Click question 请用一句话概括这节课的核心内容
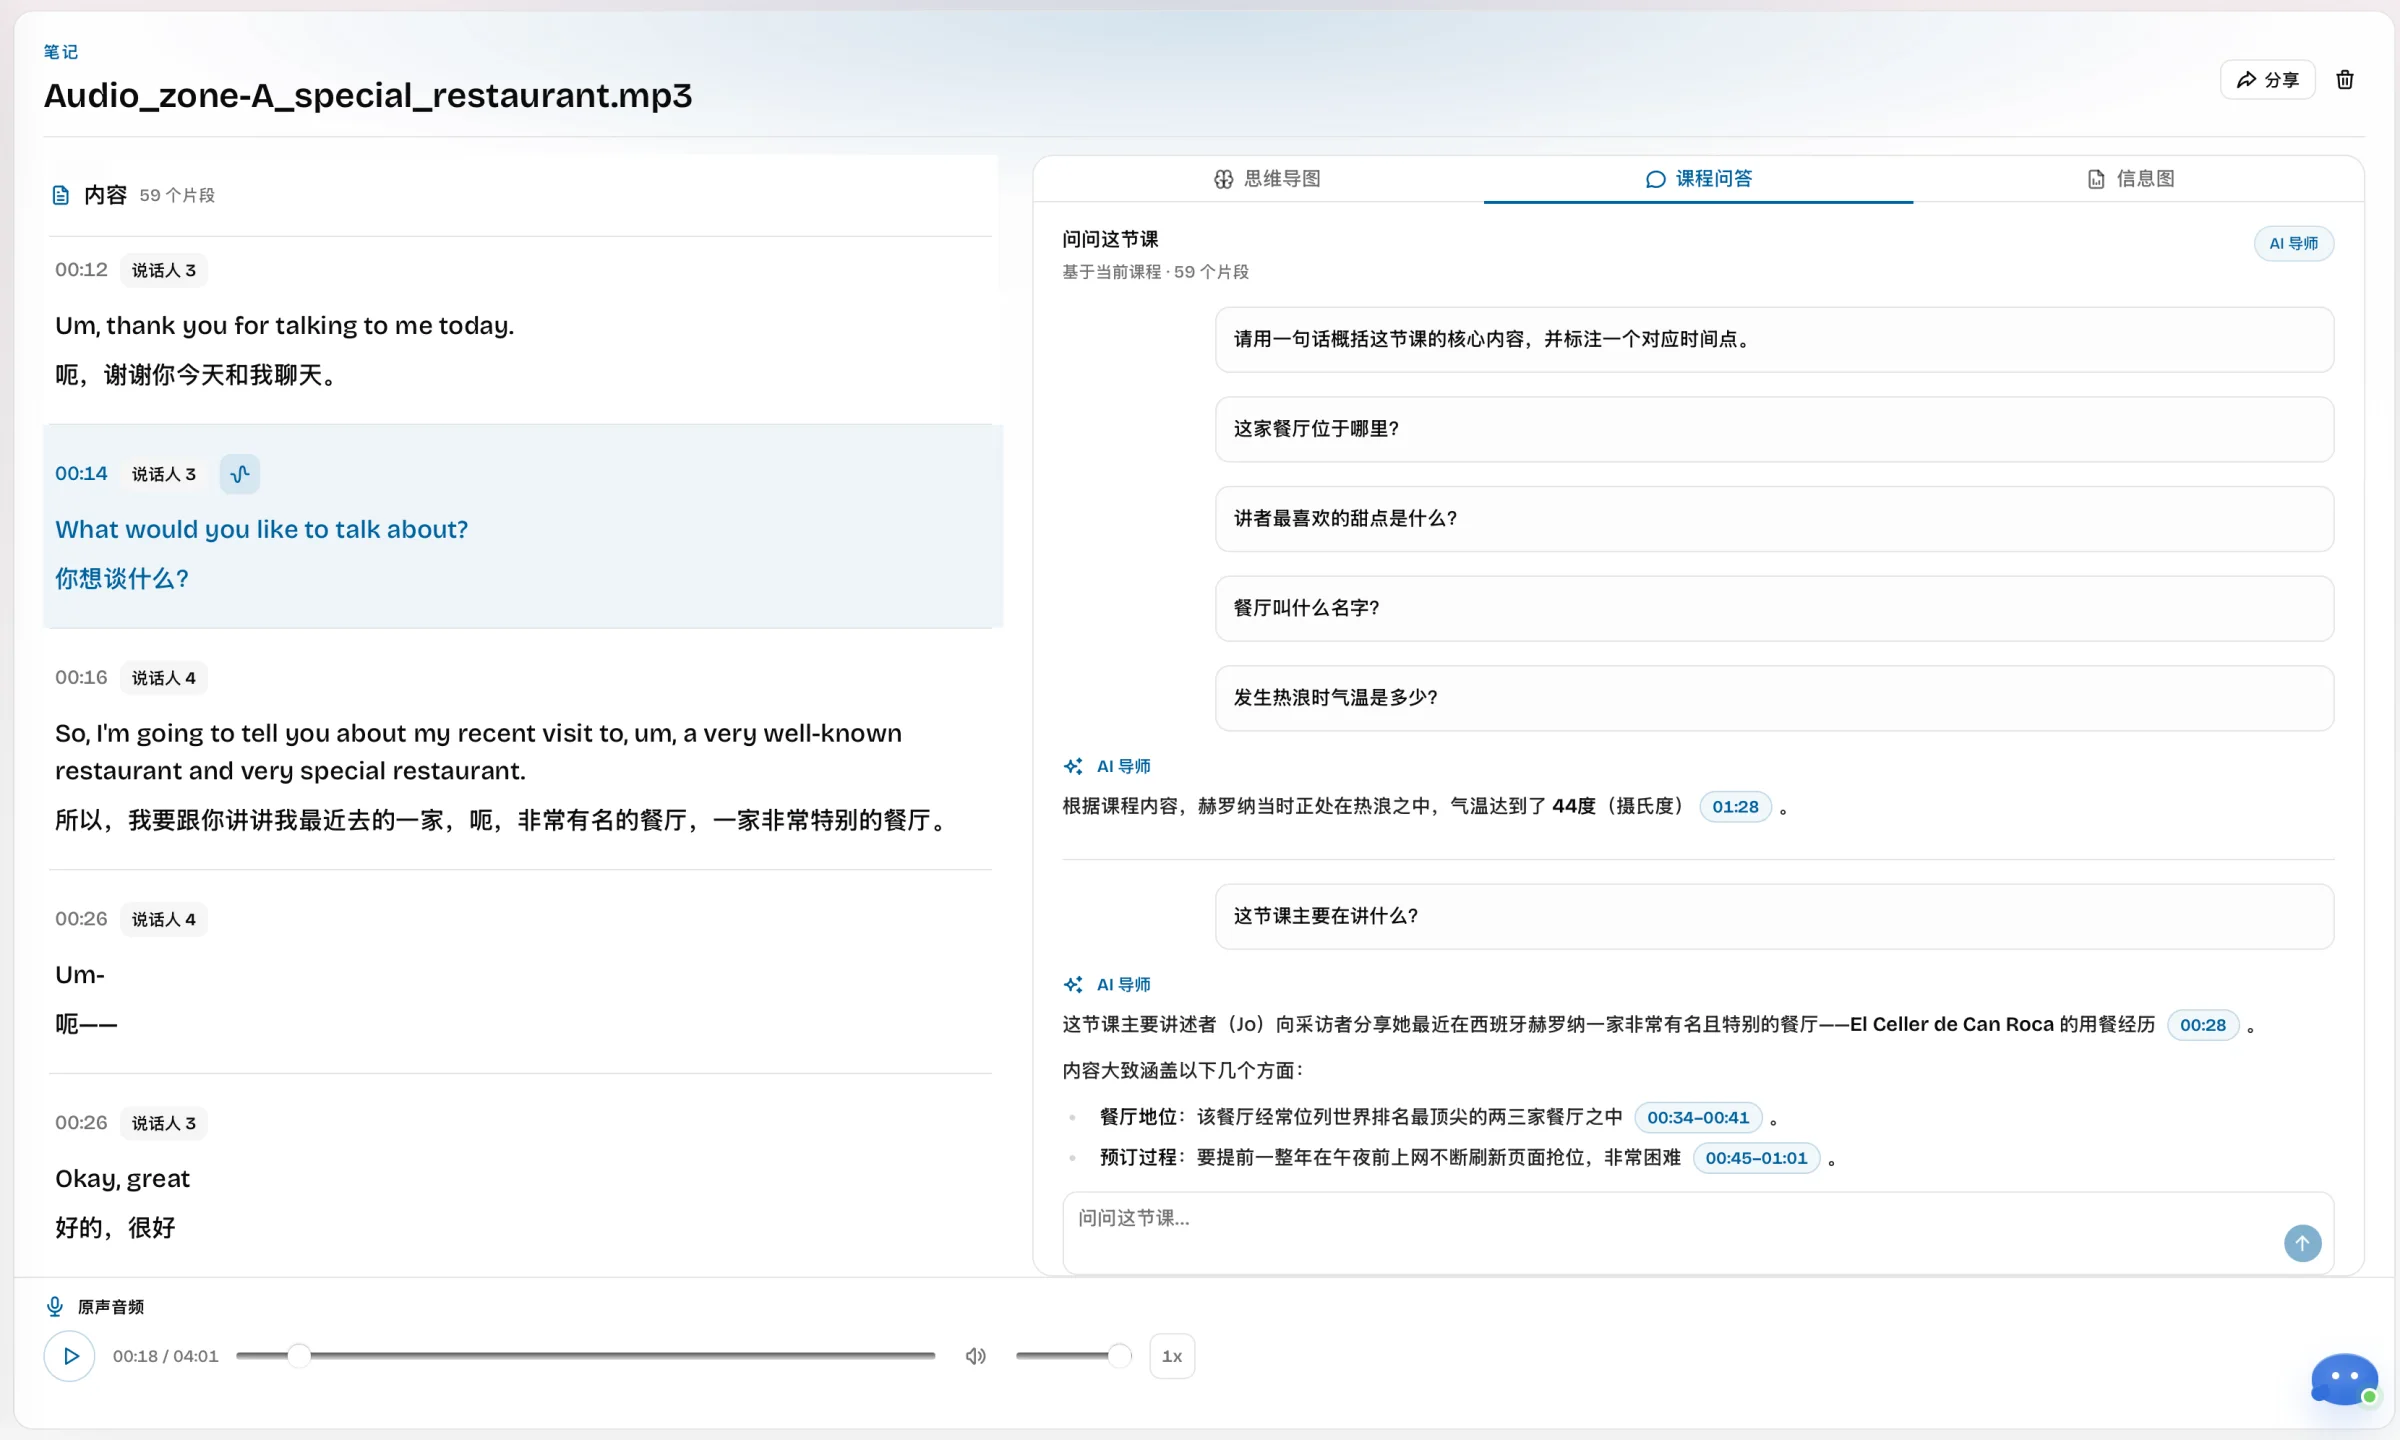The height and width of the screenshot is (1440, 2400). coord(1774,339)
